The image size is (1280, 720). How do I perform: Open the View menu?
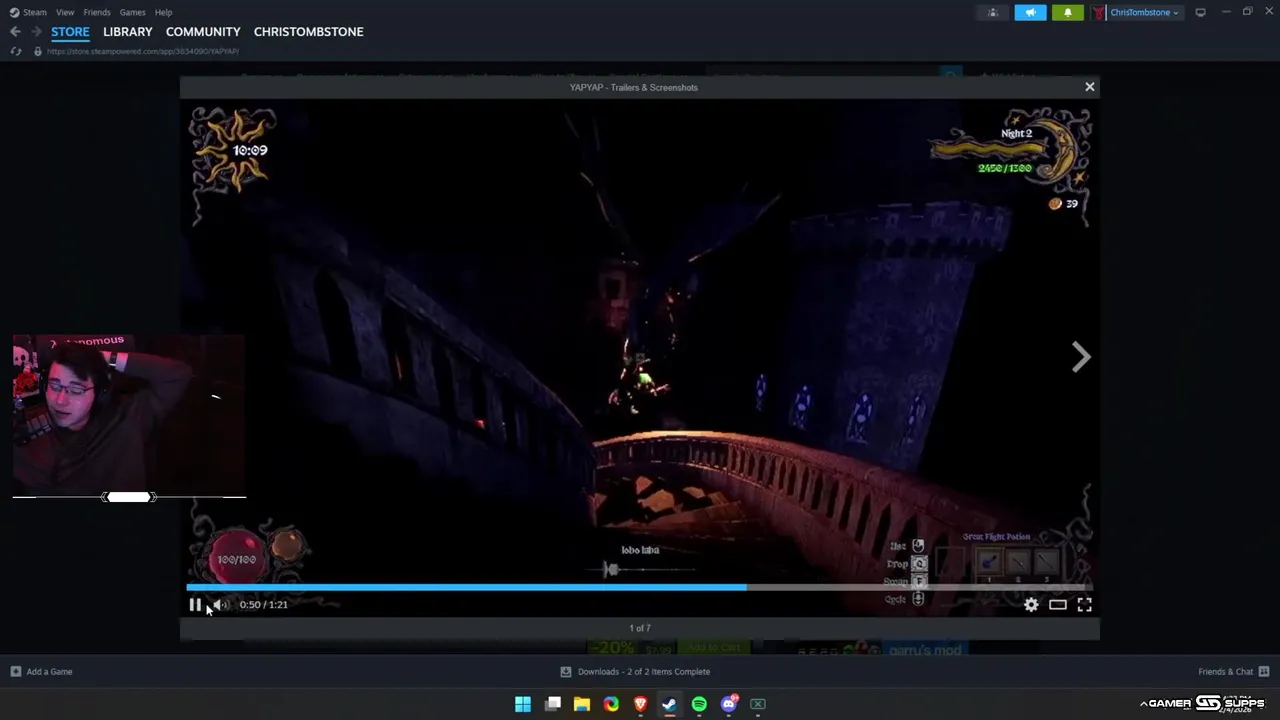tap(65, 12)
